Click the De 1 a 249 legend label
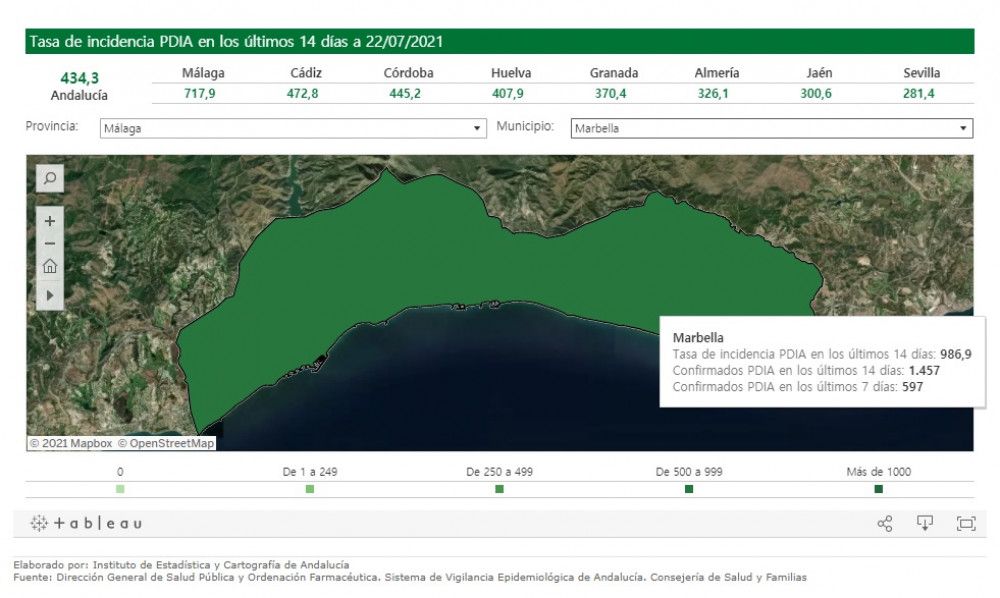This screenshot has width=1000, height=598. click(310, 472)
